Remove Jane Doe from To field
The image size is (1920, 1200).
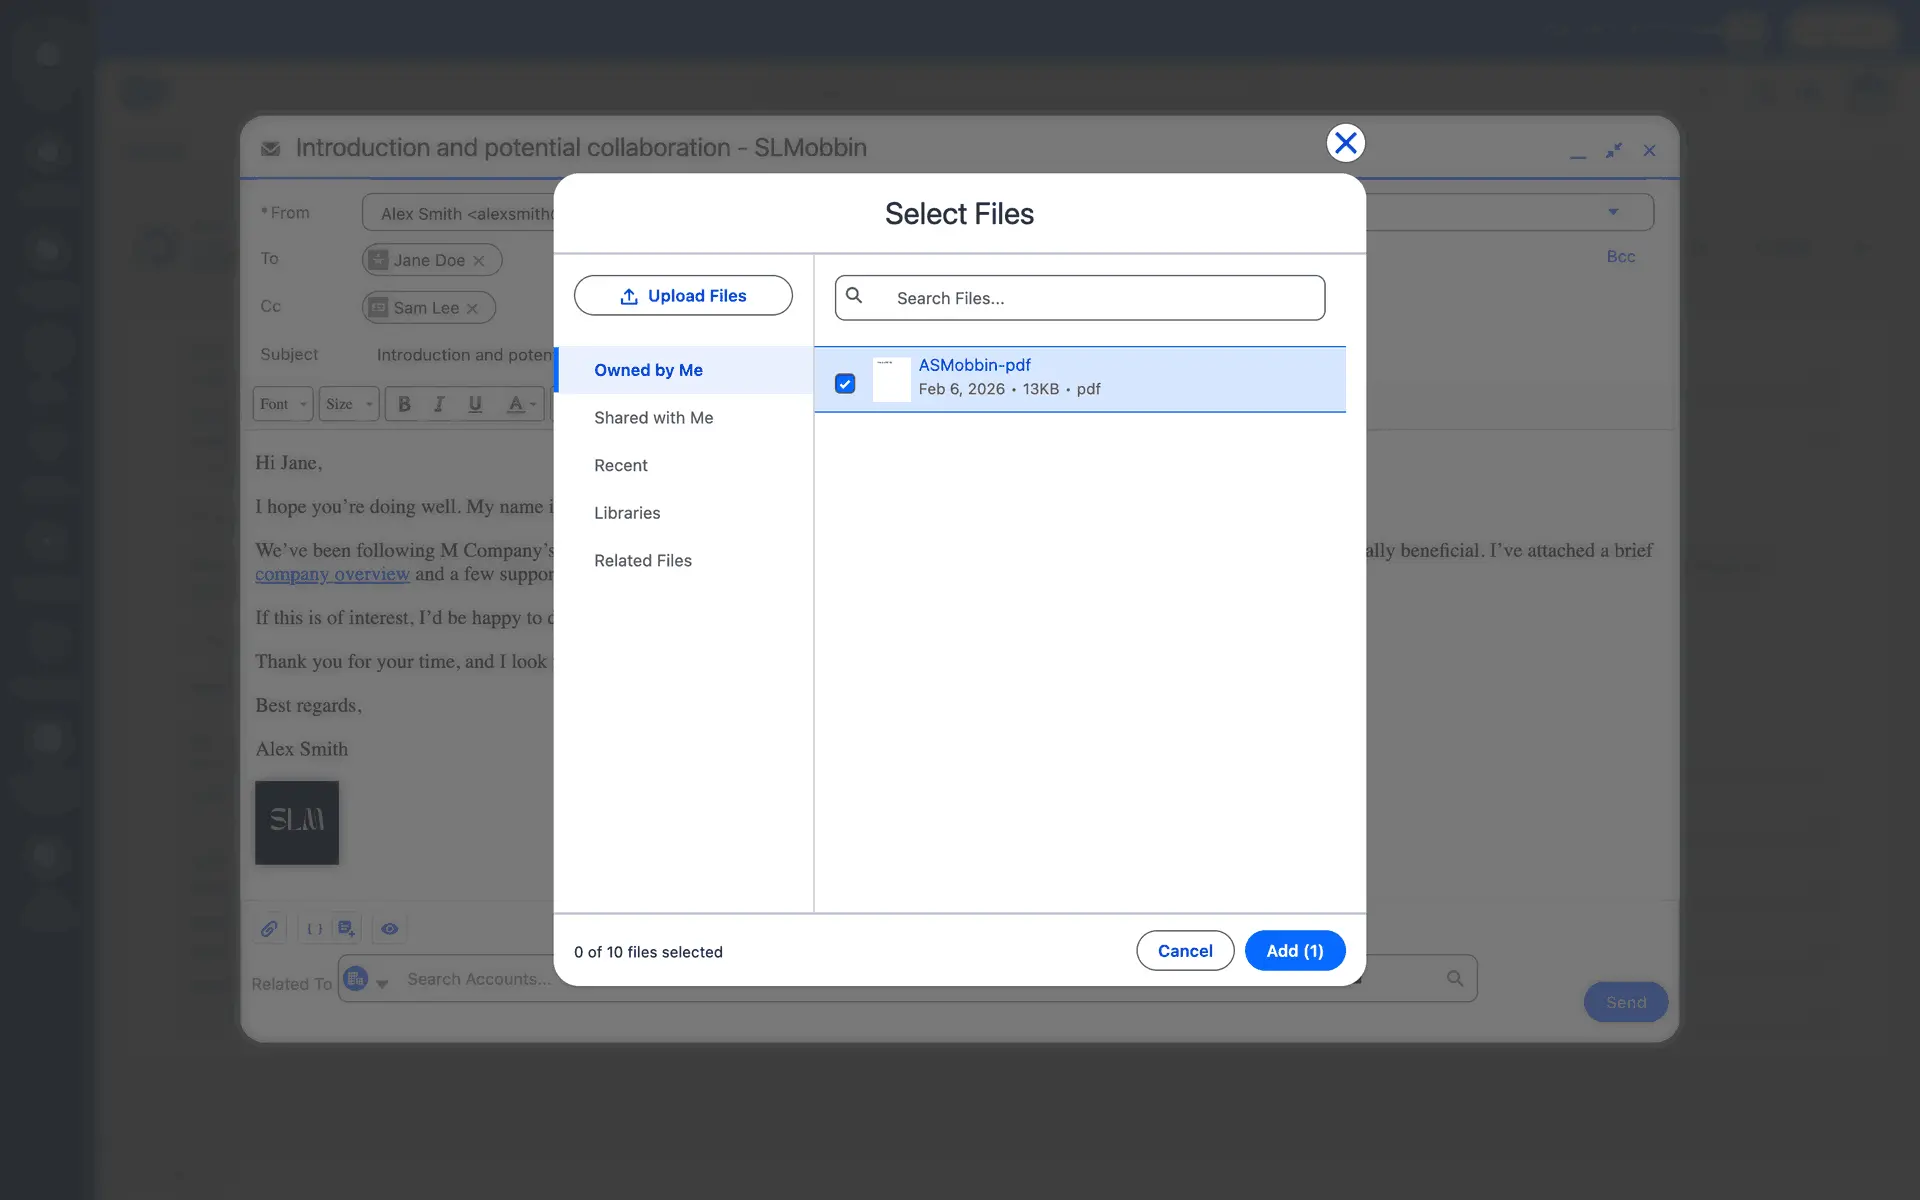(x=479, y=261)
